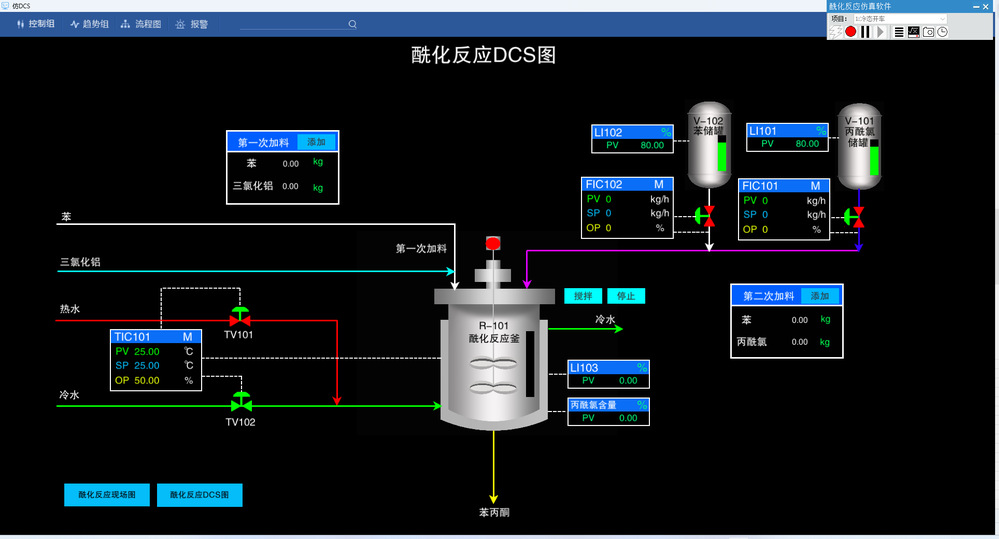
Task: Click the search magnifier icon
Action: pyautogui.click(x=352, y=24)
